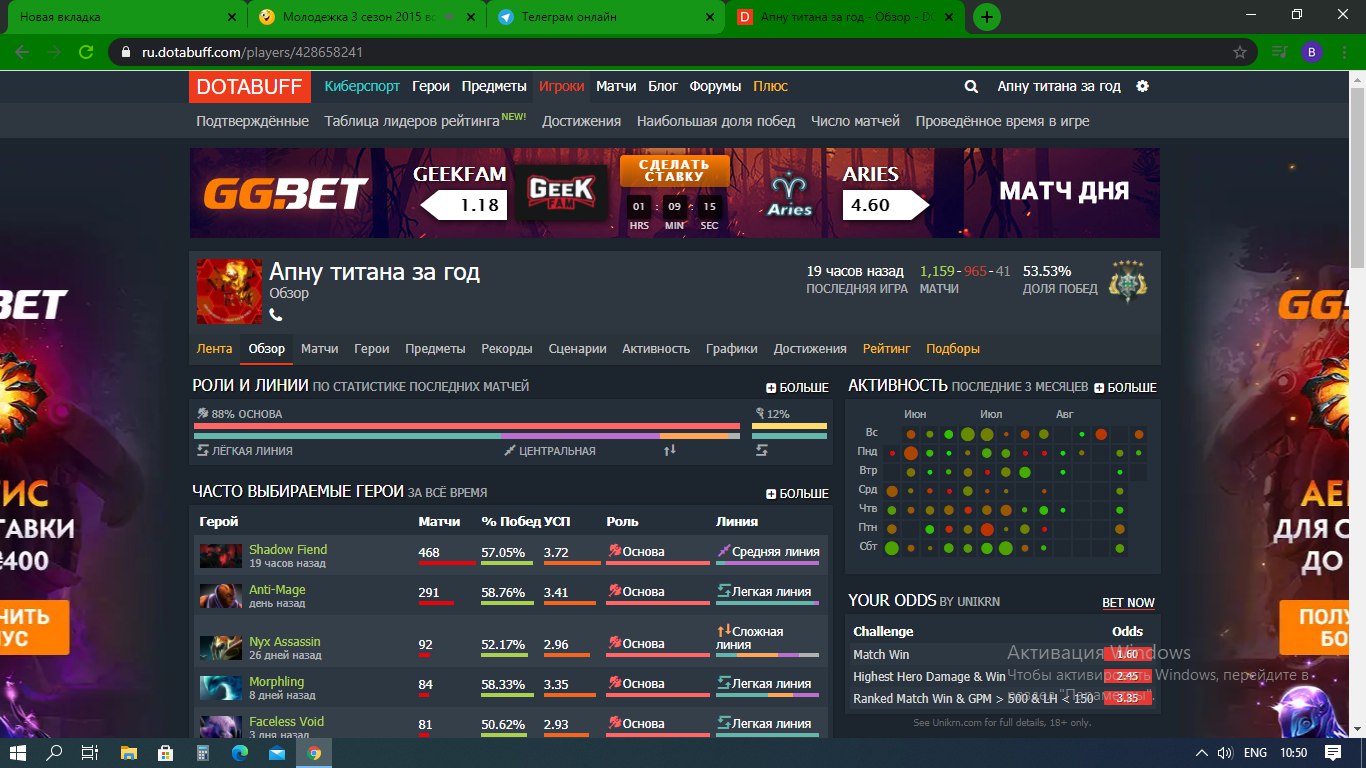Viewport: 1366px width, 768px height.
Task: Open Подтверждённые submenu link
Action: click(252, 121)
